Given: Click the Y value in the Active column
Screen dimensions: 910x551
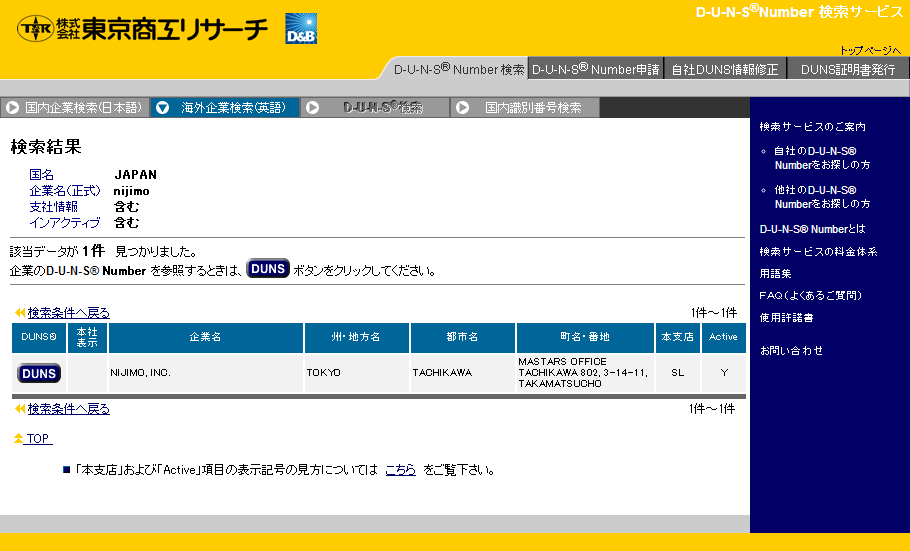Looking at the screenshot, I should (724, 373).
